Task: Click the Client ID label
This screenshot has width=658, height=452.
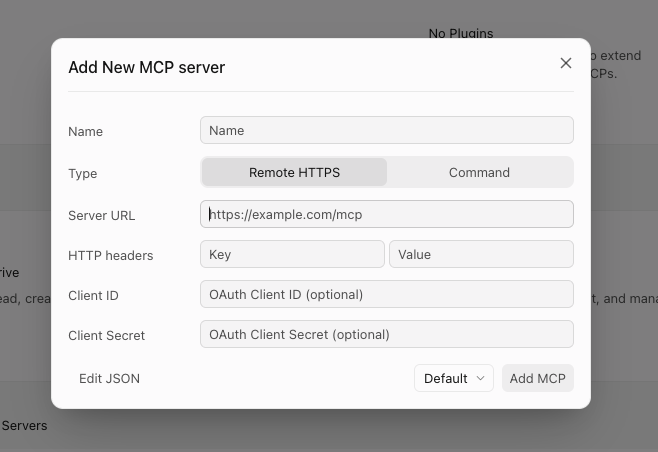Action: pyautogui.click(x=93, y=295)
